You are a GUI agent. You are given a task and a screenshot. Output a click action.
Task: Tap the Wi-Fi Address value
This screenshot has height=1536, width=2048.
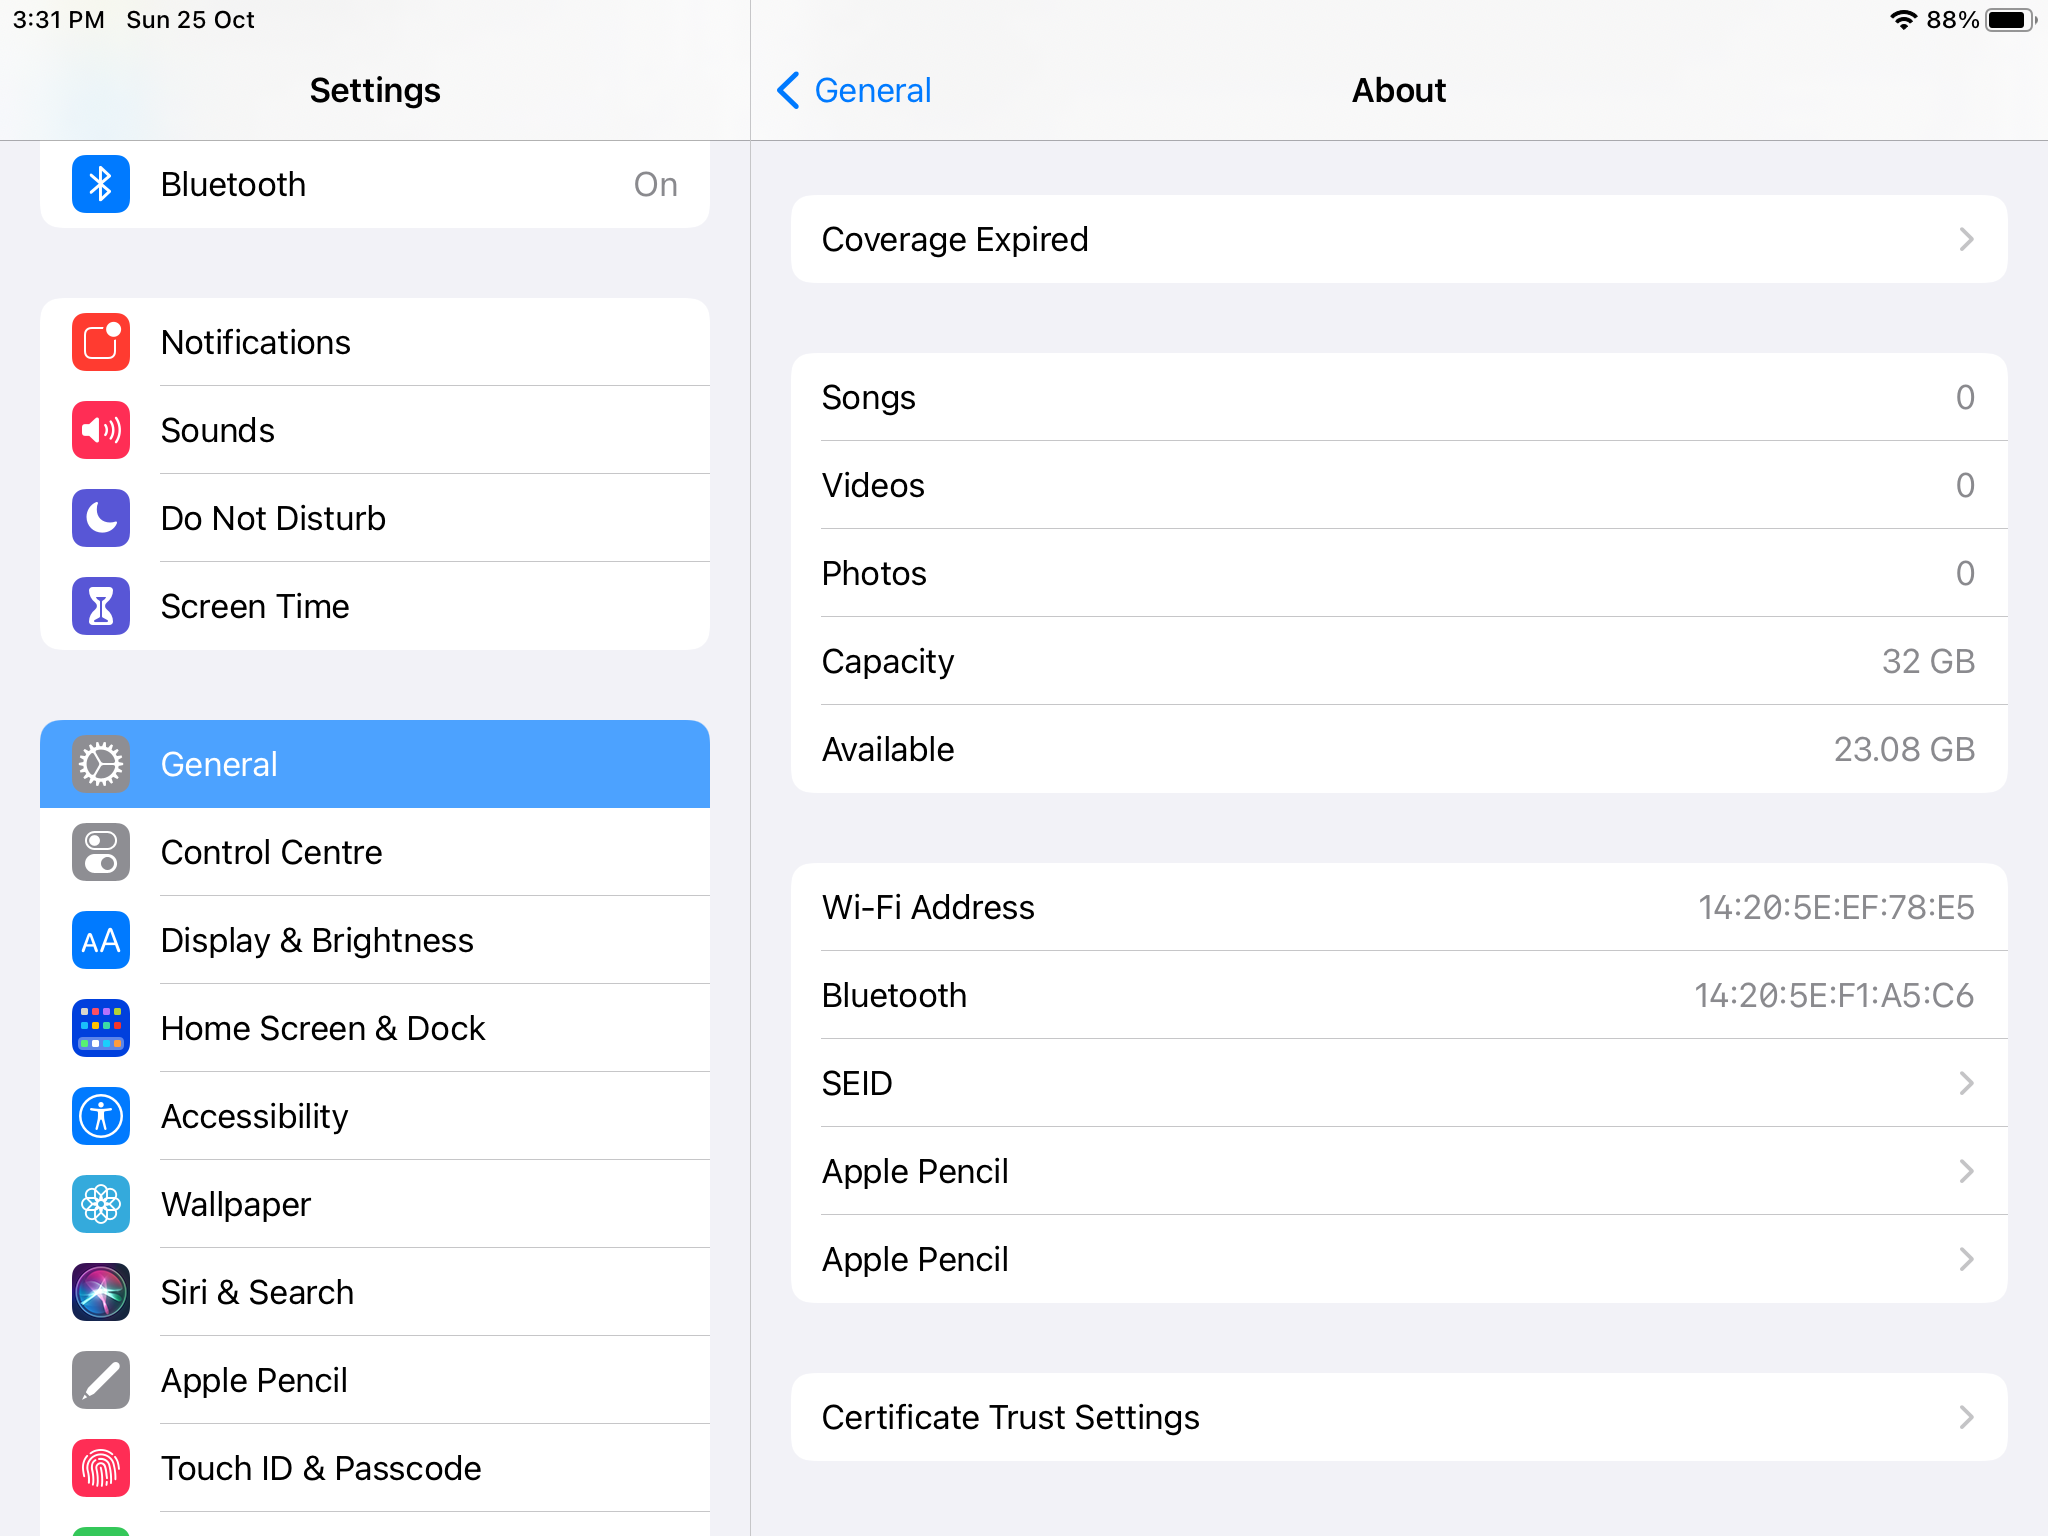point(1835,907)
